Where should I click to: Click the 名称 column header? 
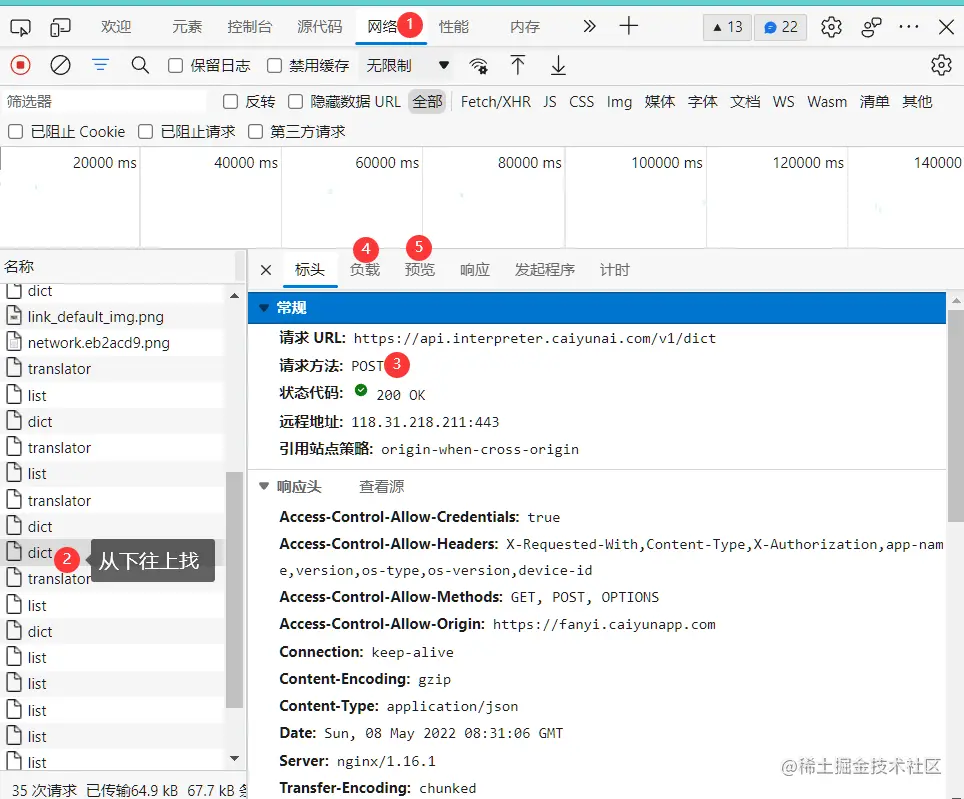(x=117, y=267)
